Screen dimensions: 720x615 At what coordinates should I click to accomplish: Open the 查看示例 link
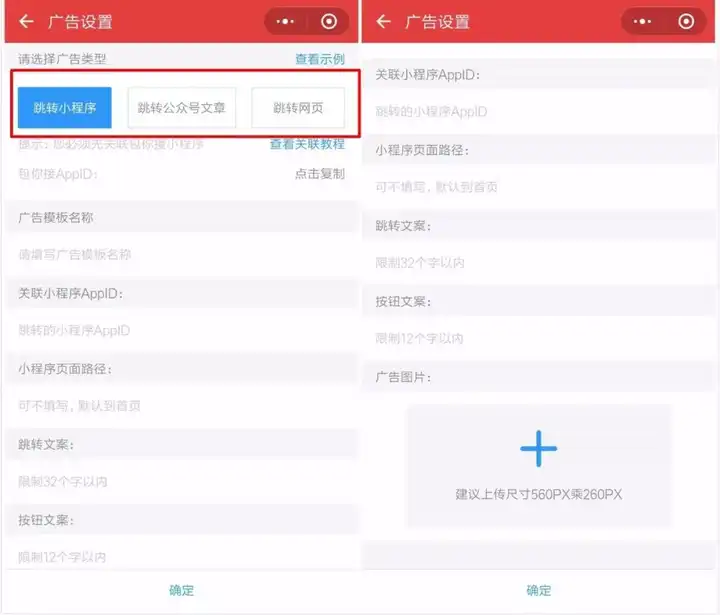(x=320, y=59)
